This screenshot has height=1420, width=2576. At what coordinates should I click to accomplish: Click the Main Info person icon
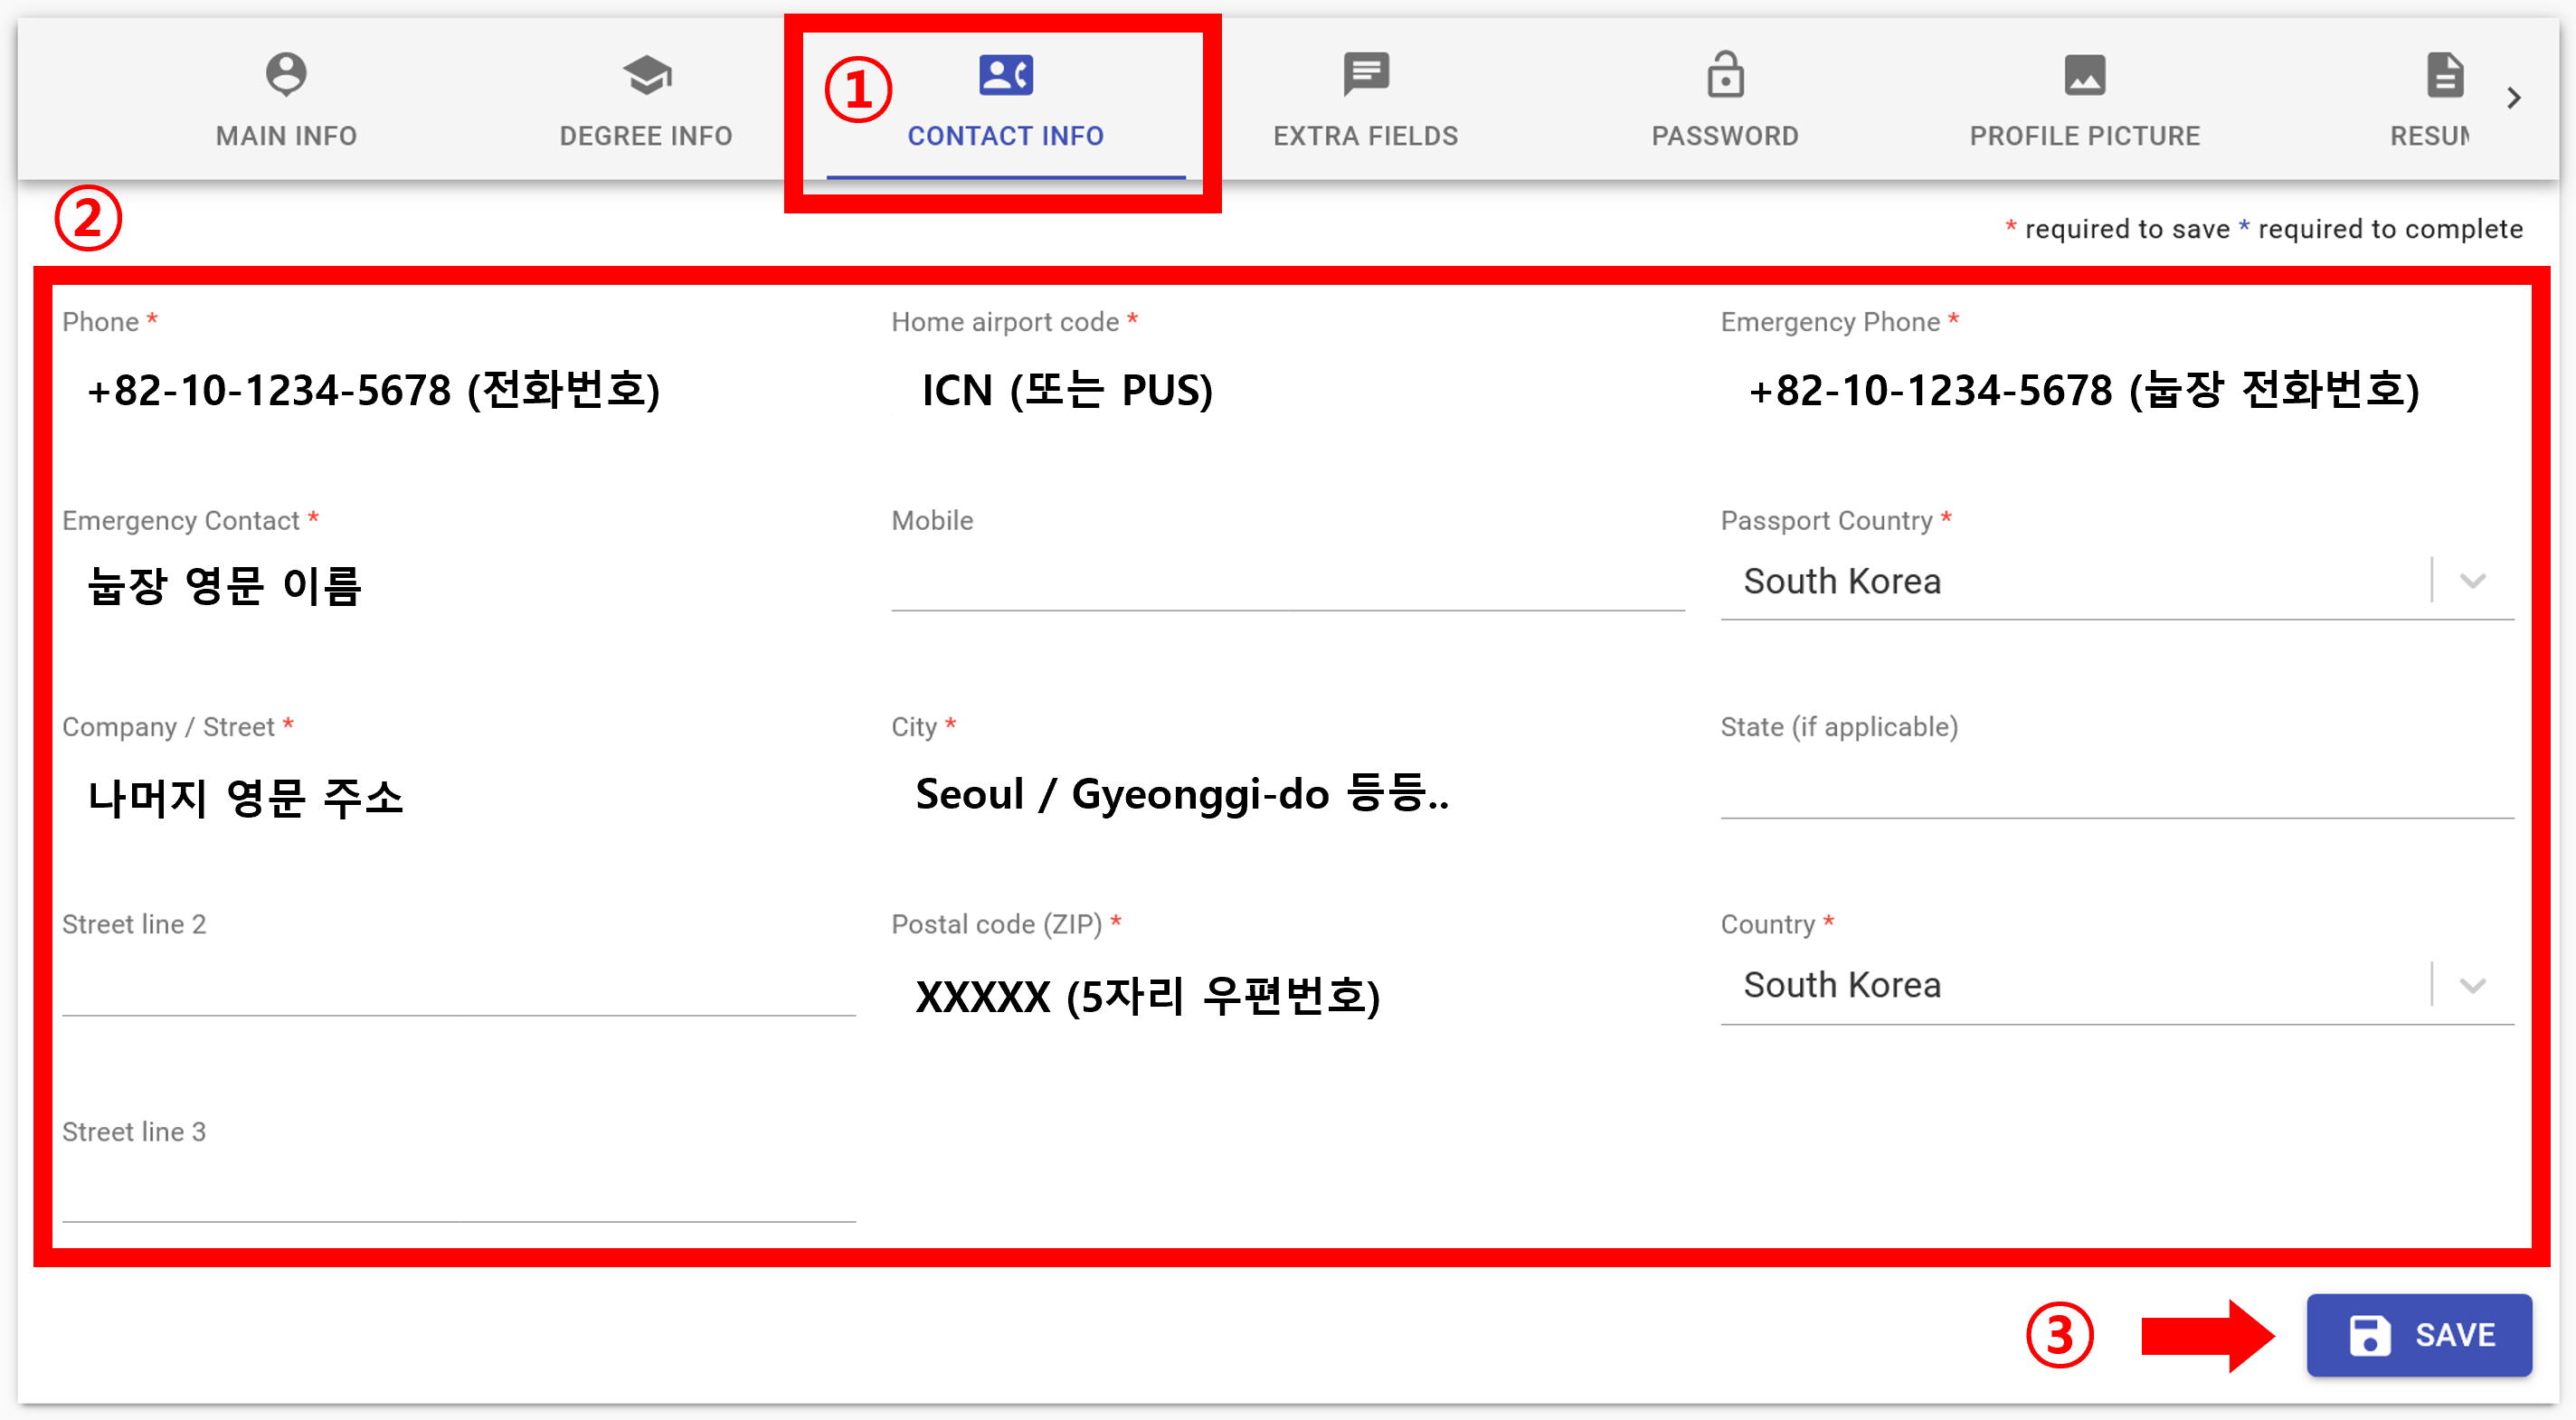point(286,74)
